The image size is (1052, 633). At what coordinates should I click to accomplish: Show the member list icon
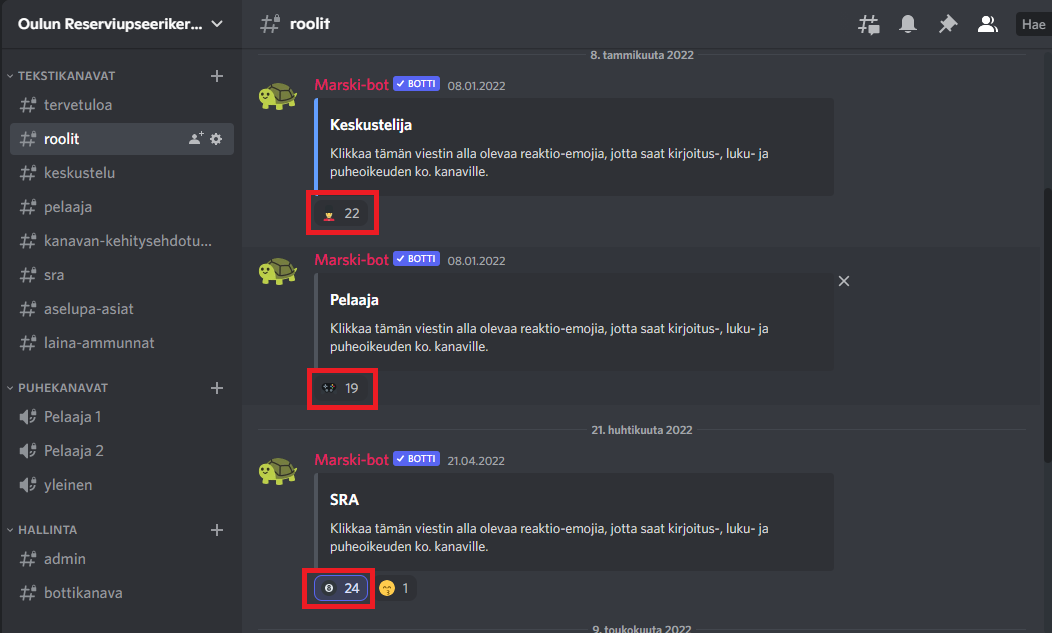987,24
